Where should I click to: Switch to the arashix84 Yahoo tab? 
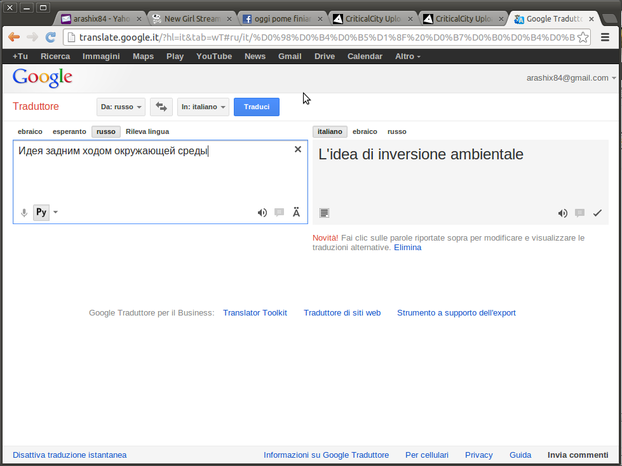[x=101, y=19]
